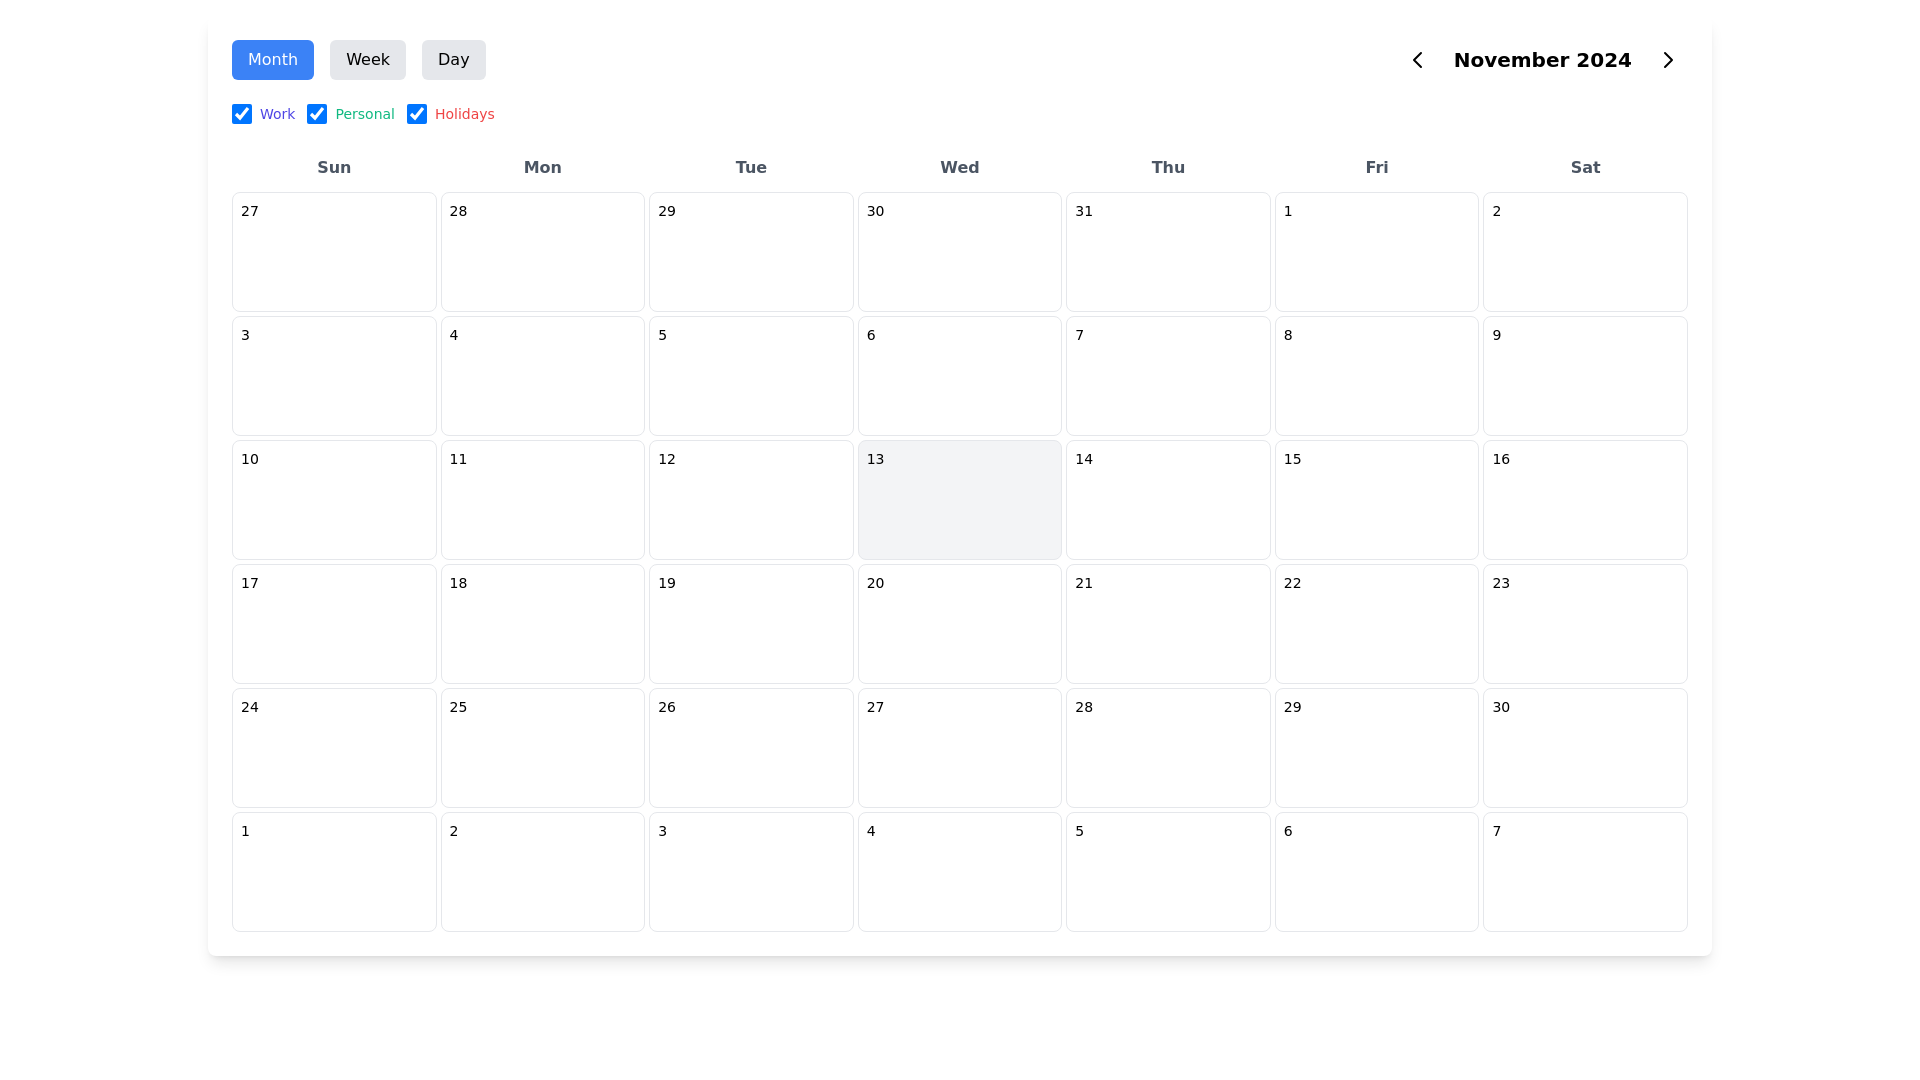The height and width of the screenshot is (1080, 1920).
Task: Disable the Personal calendar filter
Action: tap(318, 114)
